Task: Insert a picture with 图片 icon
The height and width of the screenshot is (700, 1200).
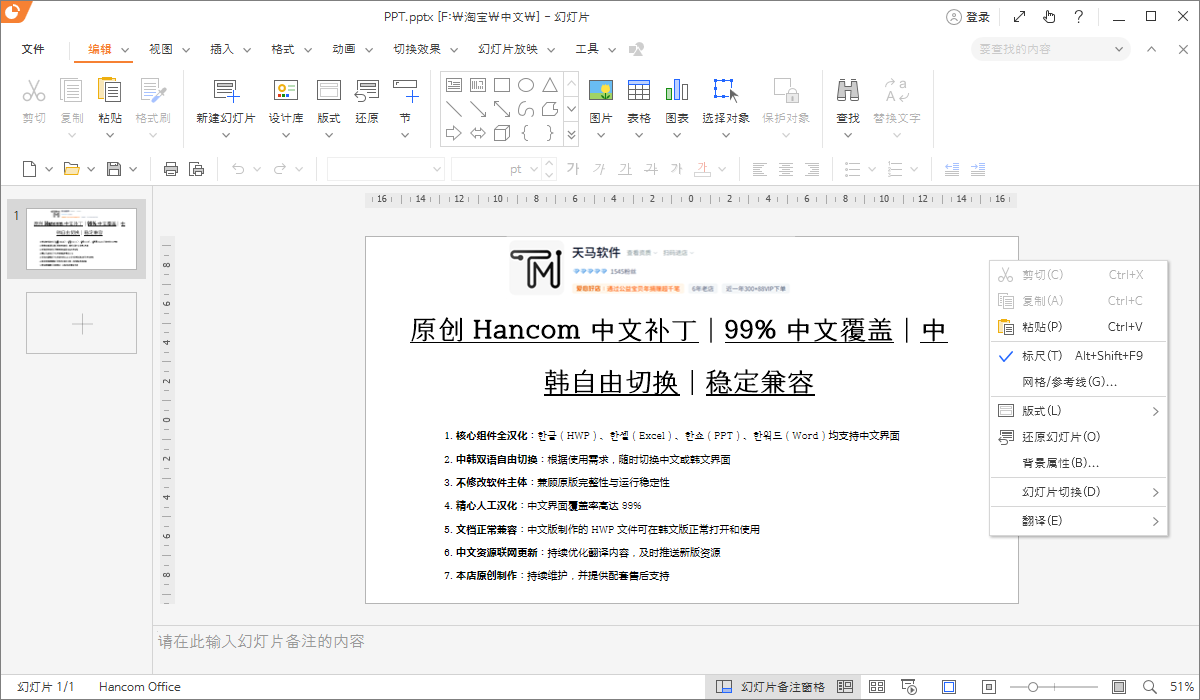Action: pyautogui.click(x=601, y=100)
